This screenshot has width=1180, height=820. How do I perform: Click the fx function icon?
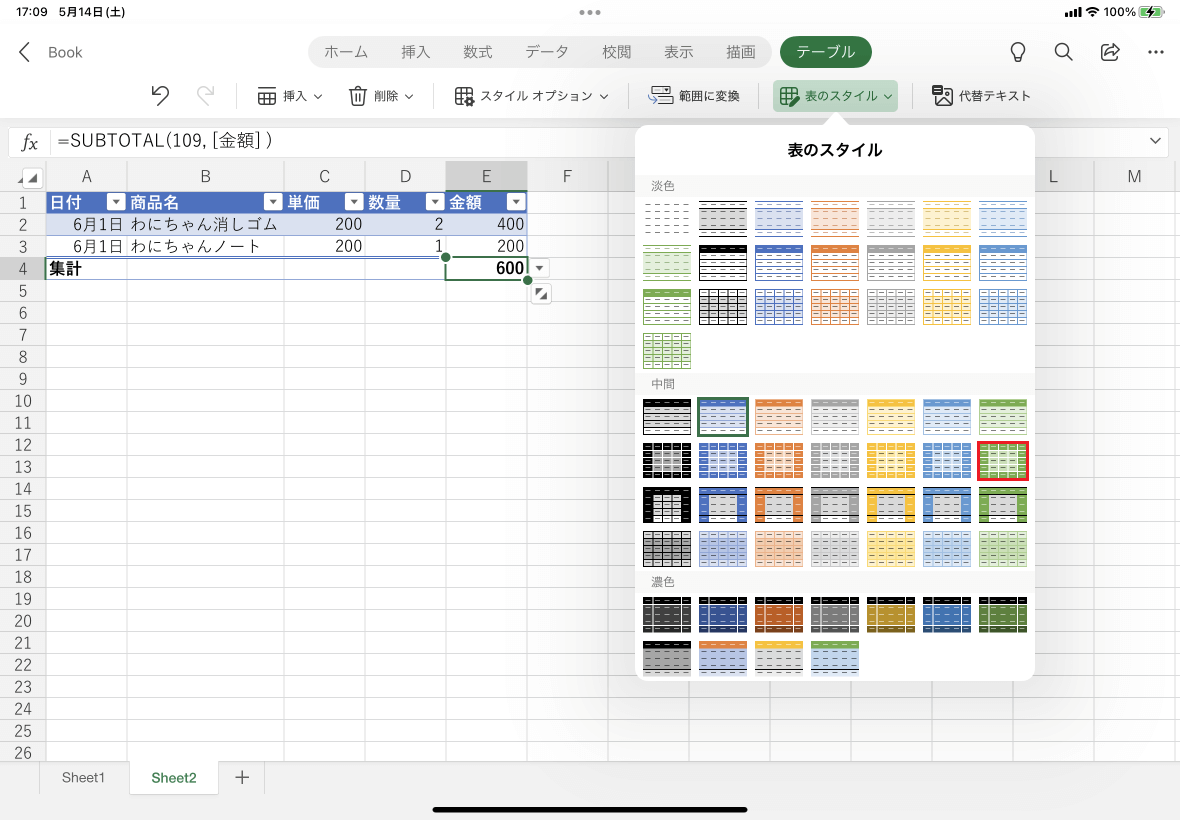pyautogui.click(x=29, y=141)
